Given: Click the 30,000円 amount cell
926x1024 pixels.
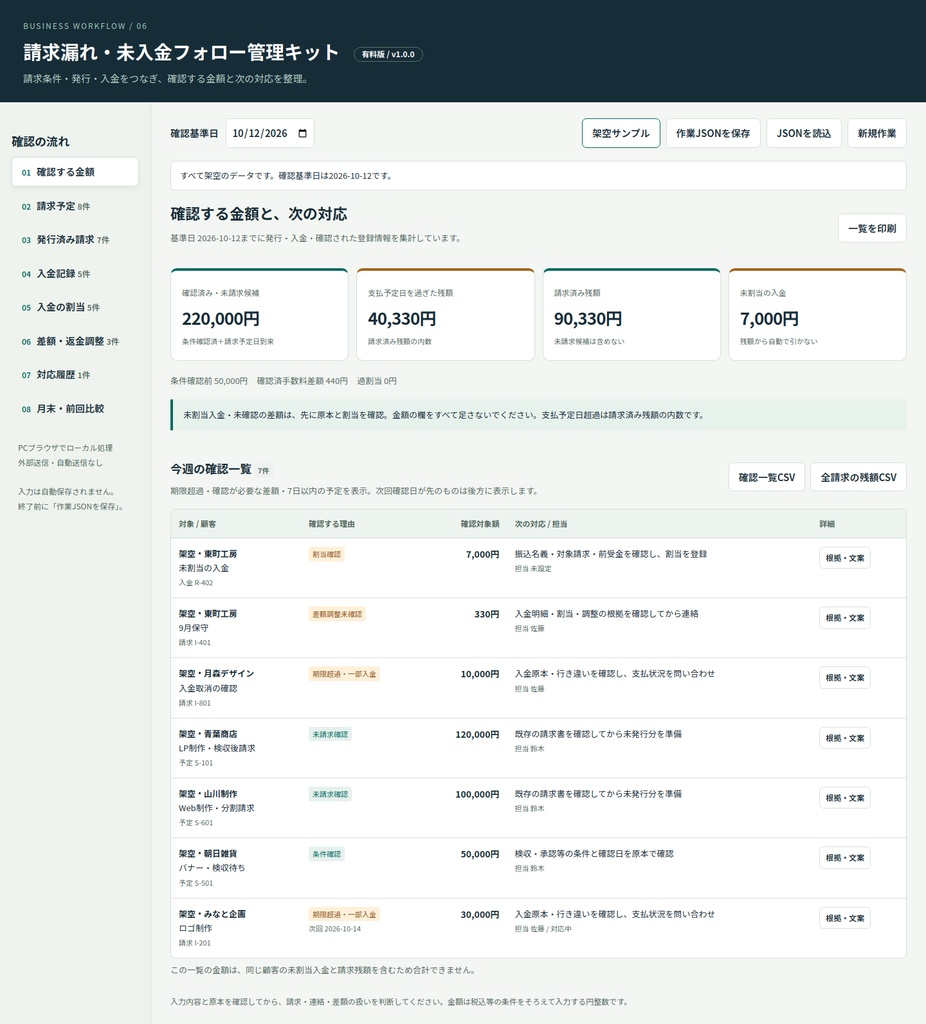Looking at the screenshot, I should pos(480,915).
